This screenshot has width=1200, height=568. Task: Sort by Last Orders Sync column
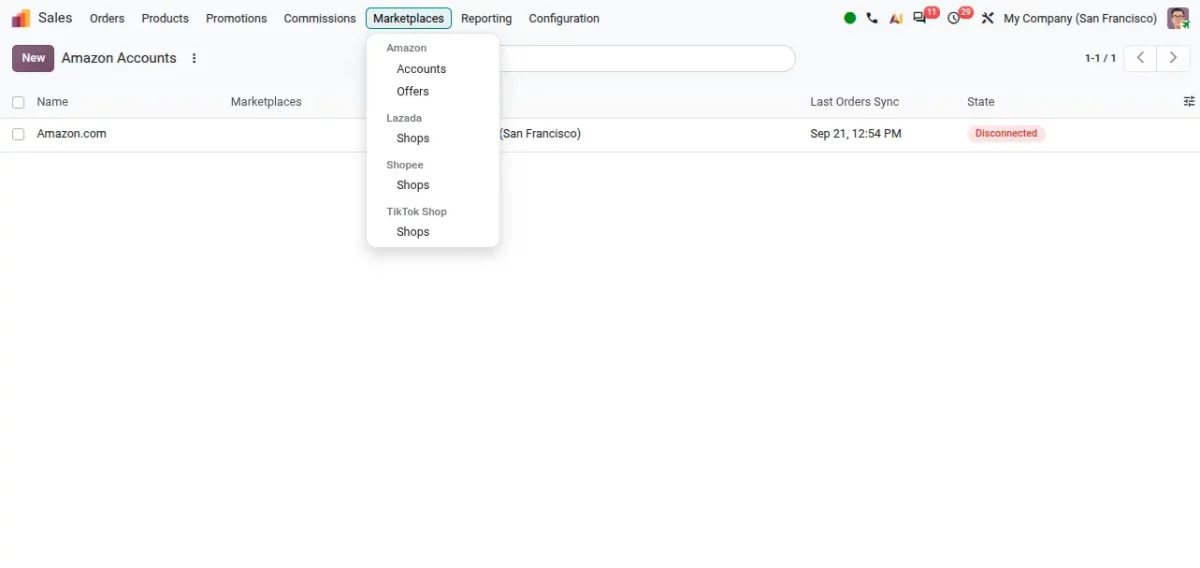[854, 102]
